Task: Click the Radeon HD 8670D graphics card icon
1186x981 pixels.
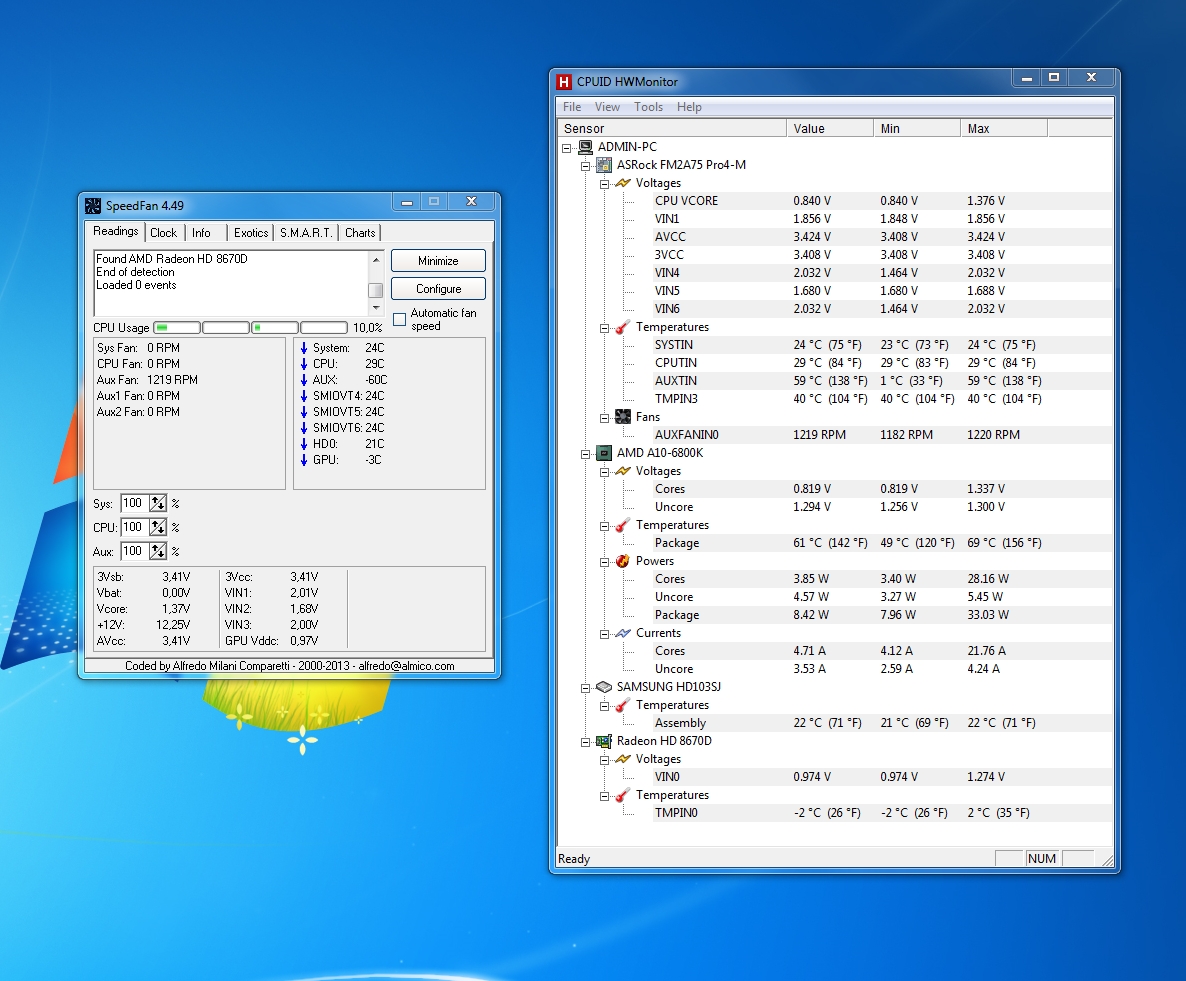Action: [604, 741]
